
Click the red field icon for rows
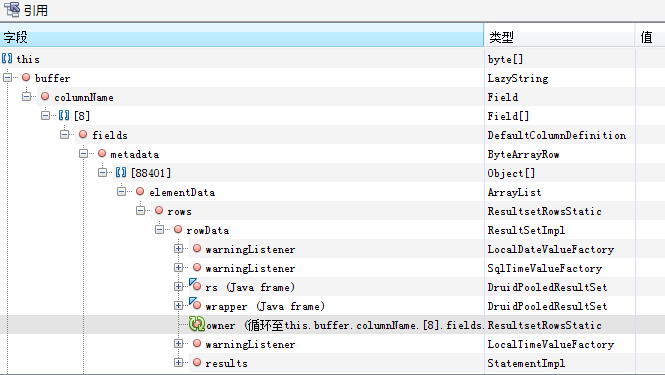159,210
